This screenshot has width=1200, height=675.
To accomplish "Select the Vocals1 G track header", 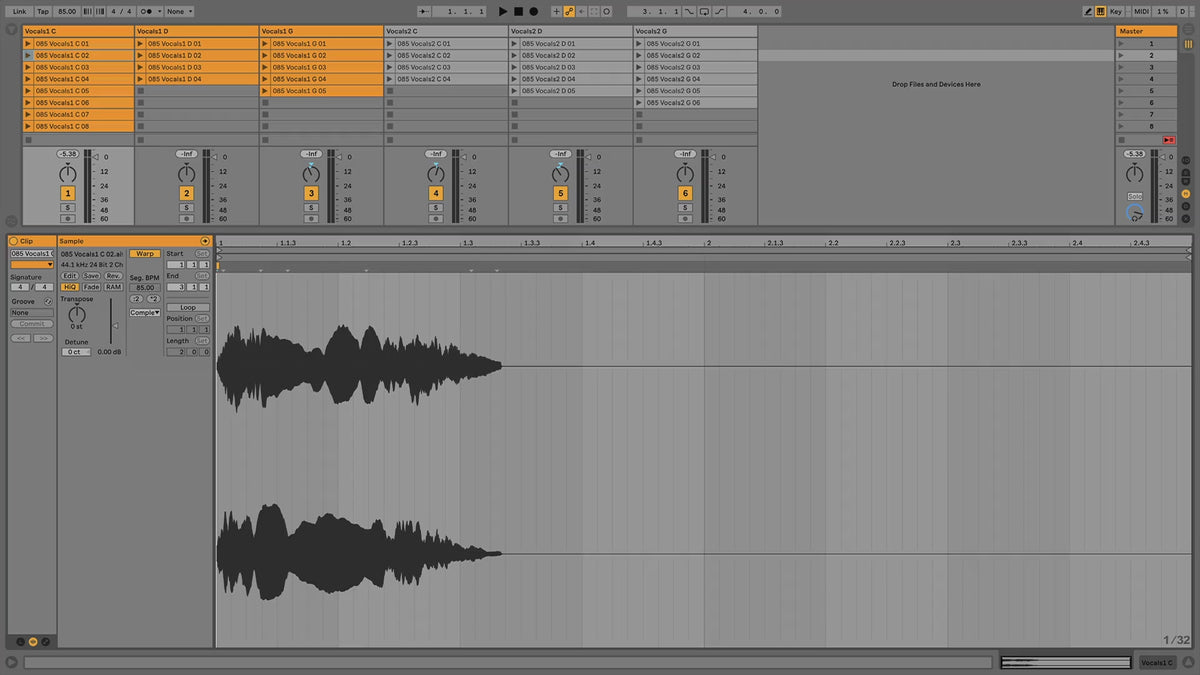I will [x=321, y=31].
